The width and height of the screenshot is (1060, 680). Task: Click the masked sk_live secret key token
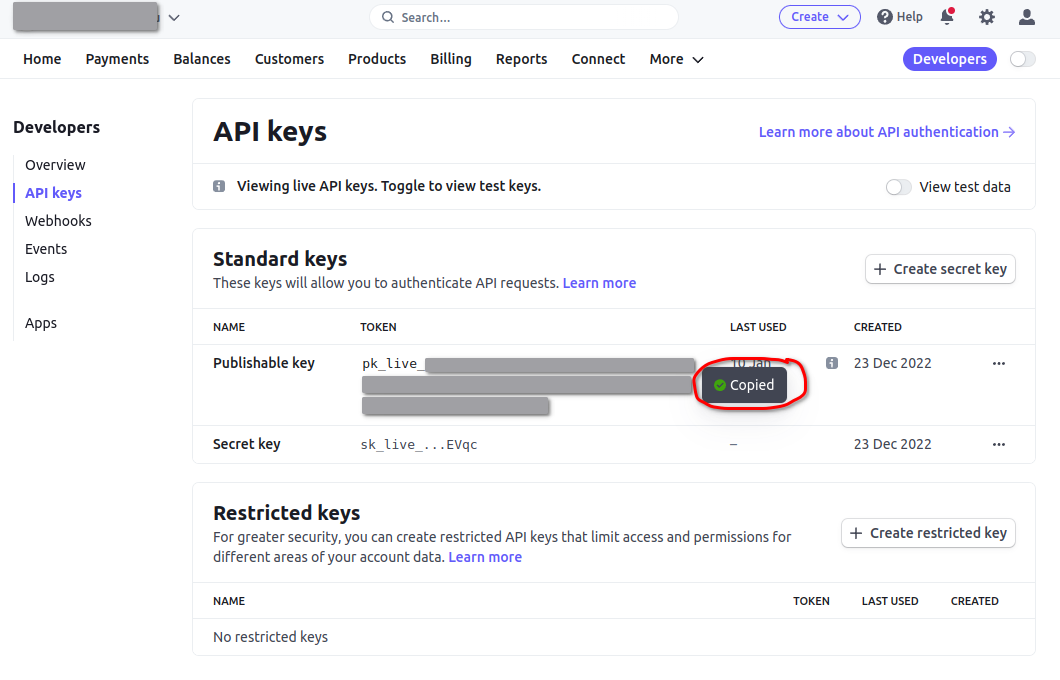click(x=419, y=444)
